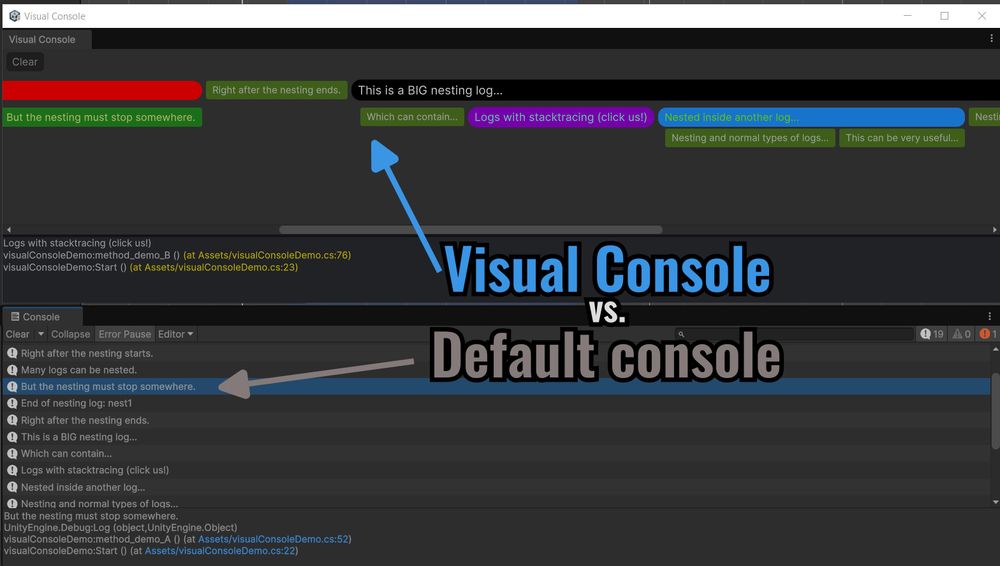1000x566 pixels.
Task: Open the Clear options dropdown arrow
Action: point(40,334)
